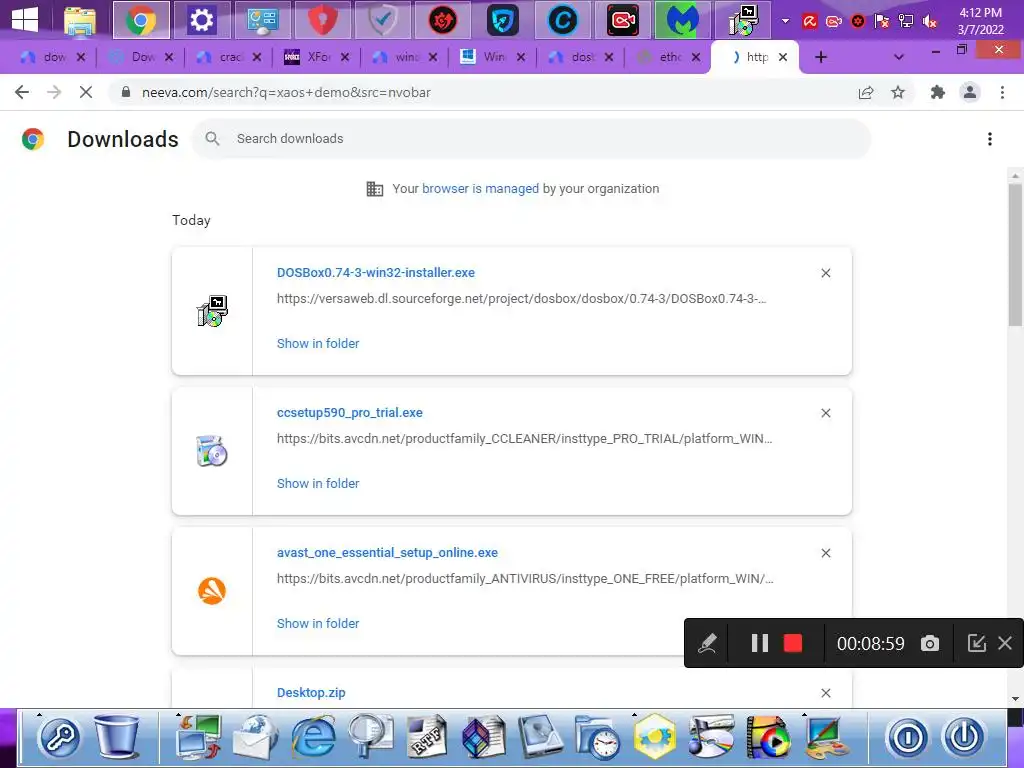Open Internet Explorer from the dock
The height and width of the screenshot is (768, 1024).
tap(313, 737)
